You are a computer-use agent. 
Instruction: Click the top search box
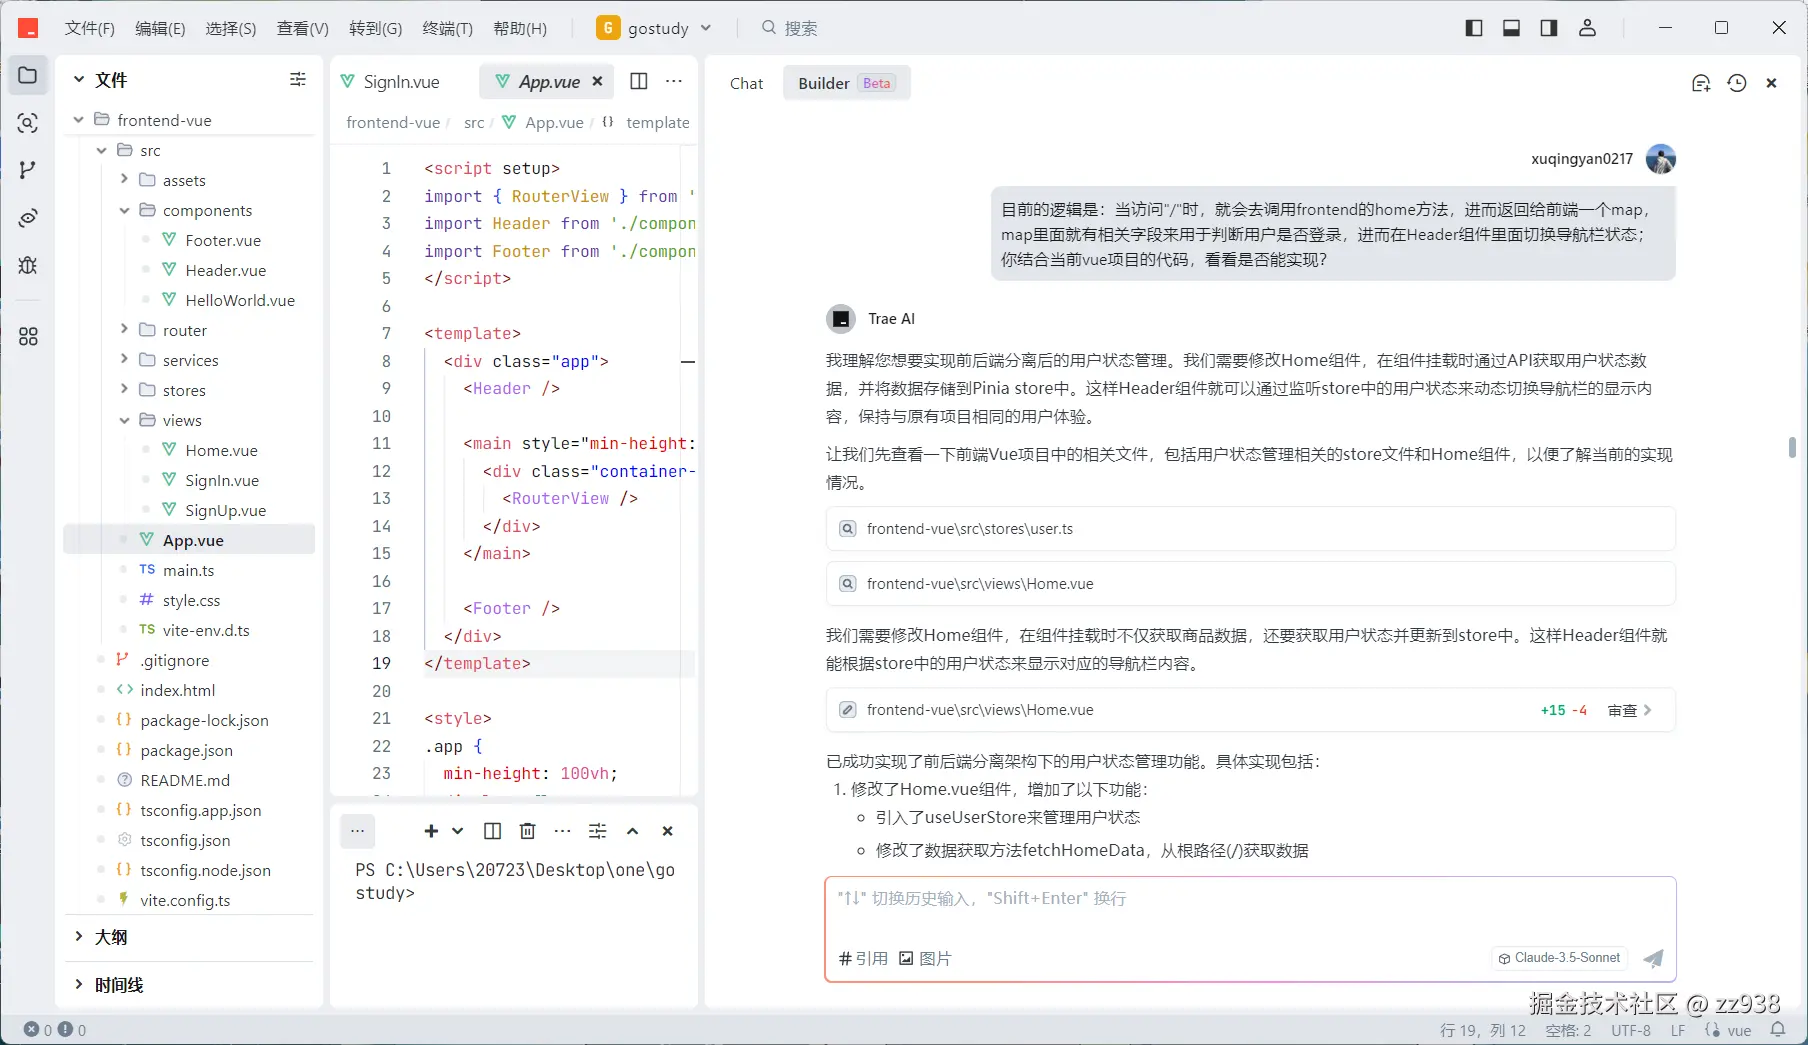pyautogui.click(x=790, y=28)
